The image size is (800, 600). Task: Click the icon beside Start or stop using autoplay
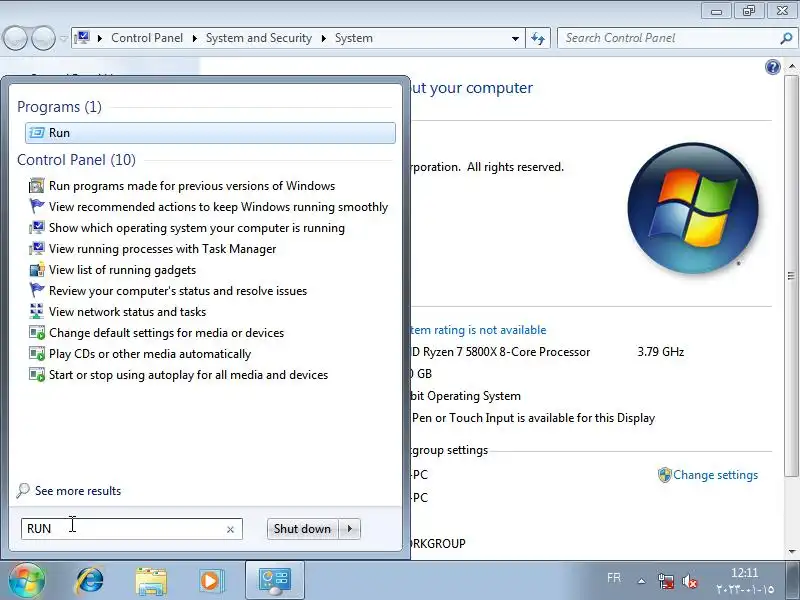pos(37,375)
